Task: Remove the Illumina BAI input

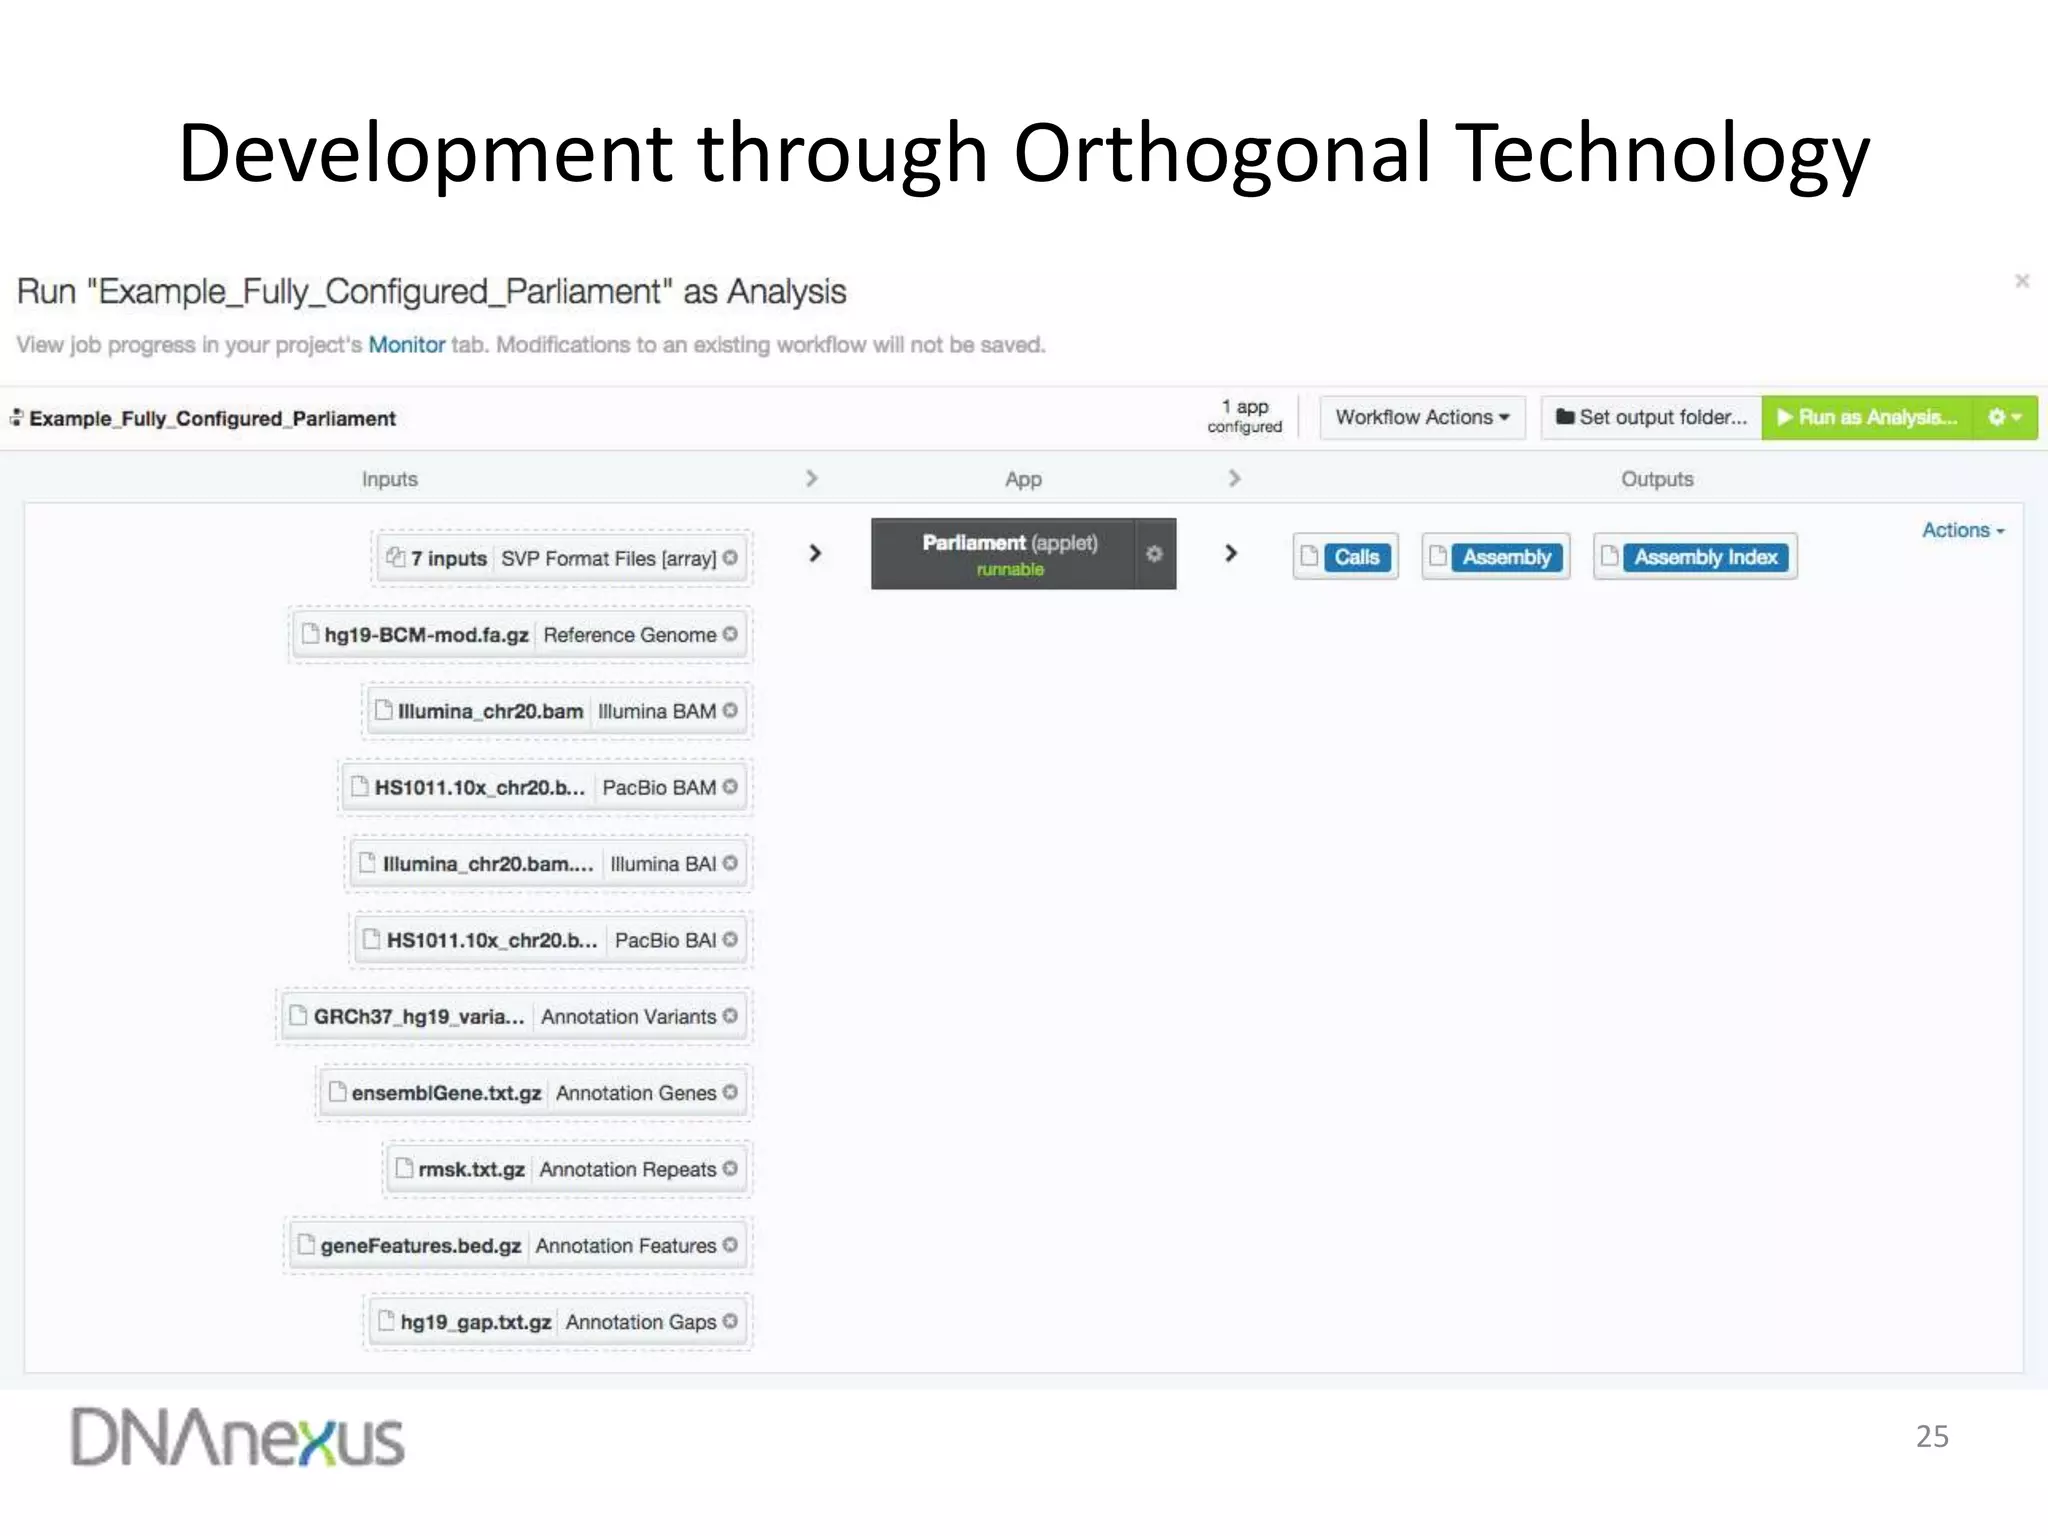Action: (730, 863)
